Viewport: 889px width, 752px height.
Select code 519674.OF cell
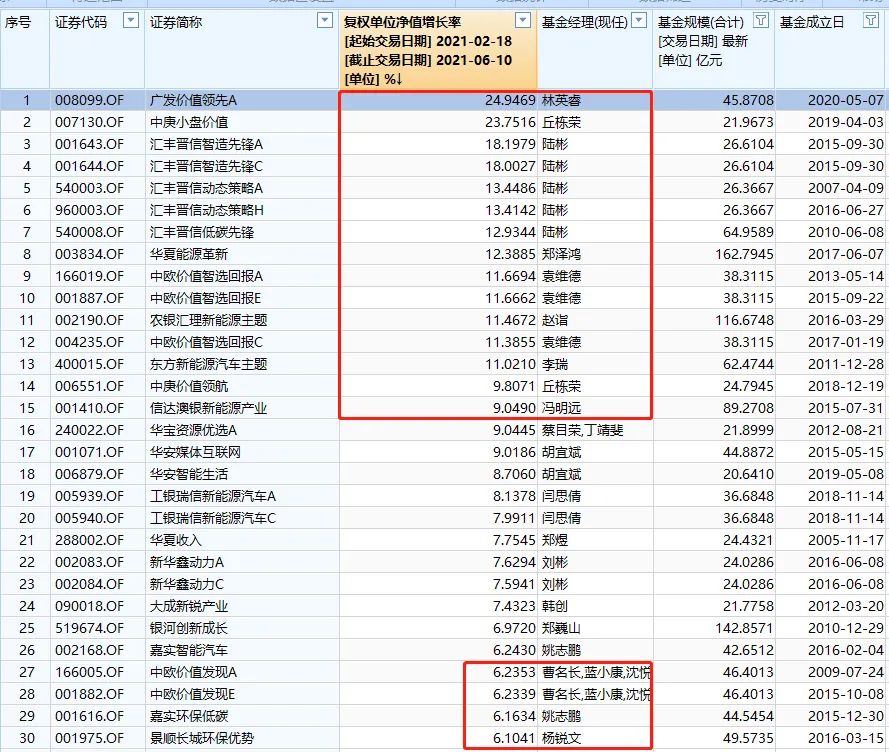90,628
